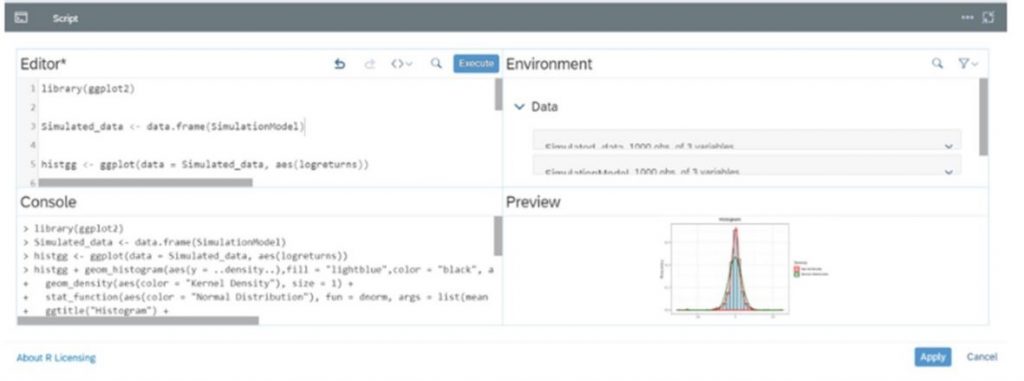Click the Editor vertical scrollbar
This screenshot has height=381, width=1024.
click(498, 94)
